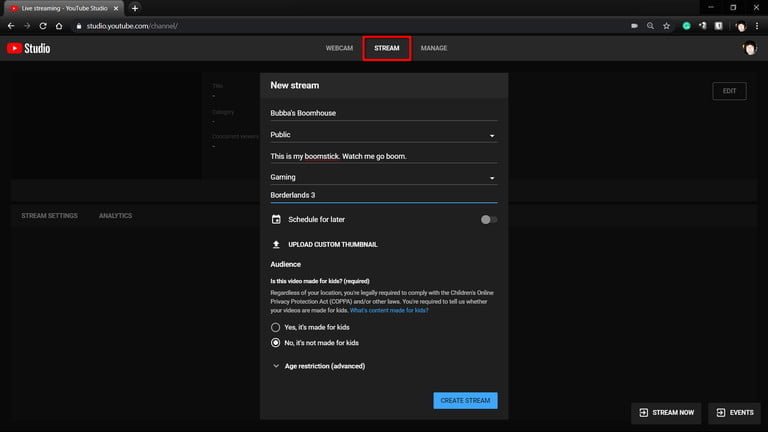Reload the current page
Image resolution: width=768 pixels, height=432 pixels.
pyautogui.click(x=43, y=26)
